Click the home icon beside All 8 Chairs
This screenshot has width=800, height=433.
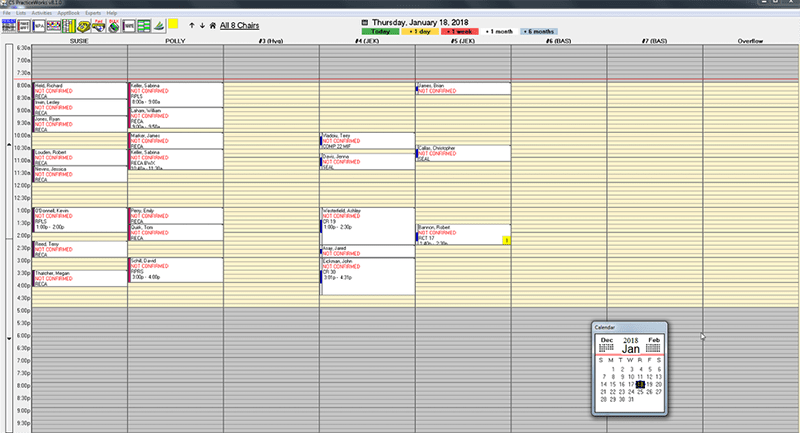(x=213, y=26)
